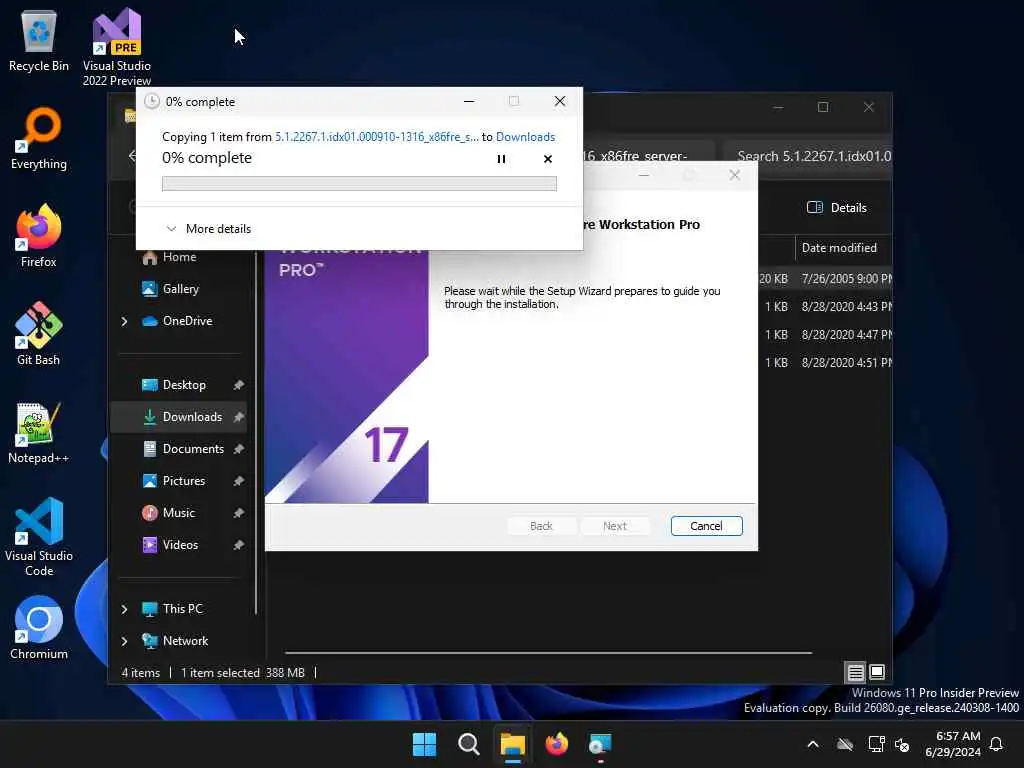Image resolution: width=1024 pixels, height=768 pixels.
Task: Select Network in navigation pane
Action: pyautogui.click(x=175, y=641)
